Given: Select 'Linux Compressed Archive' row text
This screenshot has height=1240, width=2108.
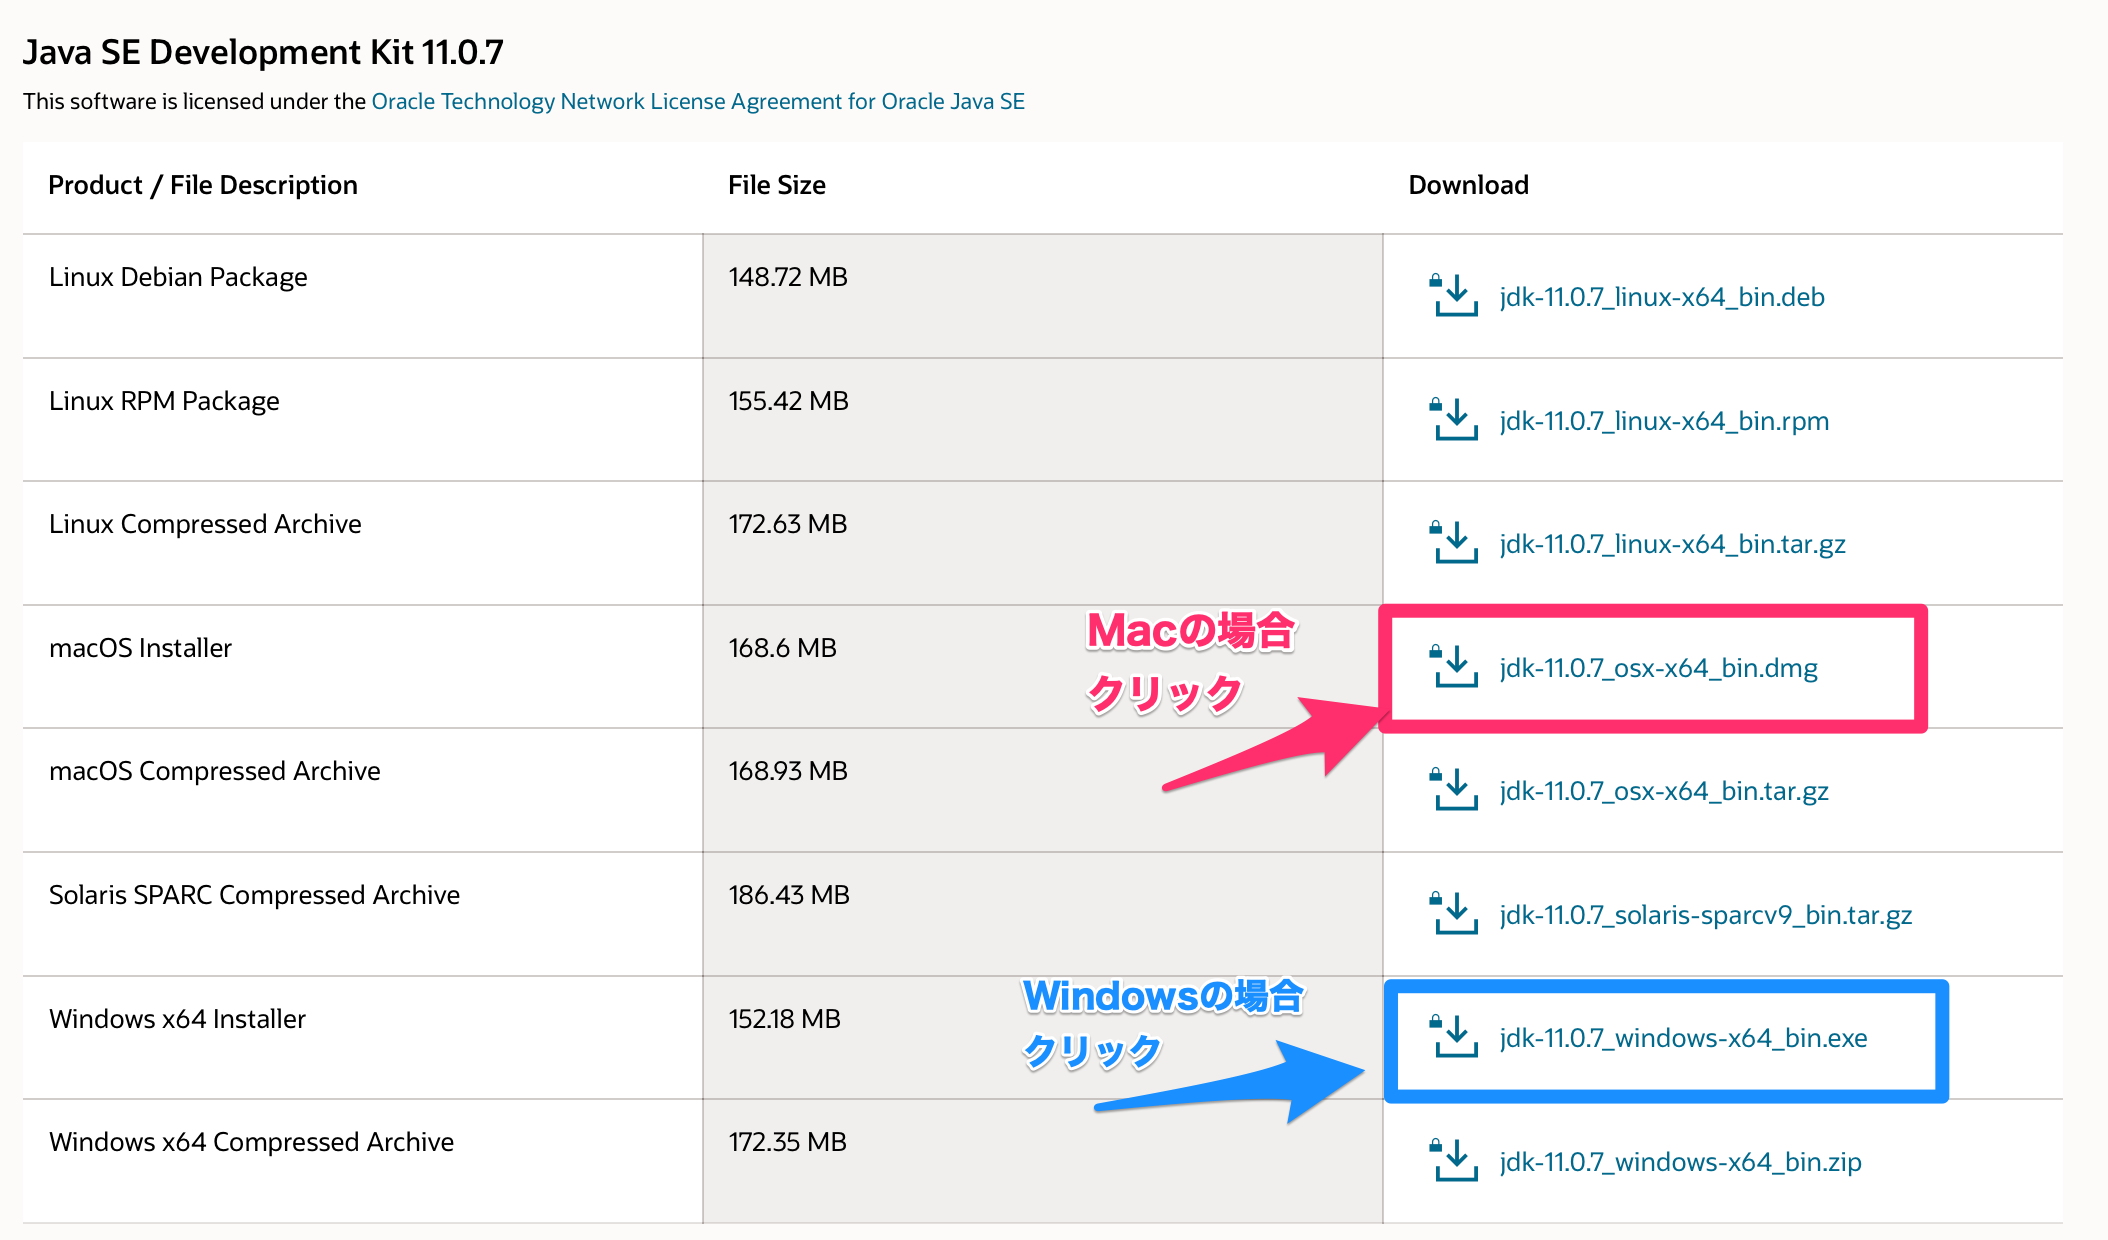Looking at the screenshot, I should tap(205, 524).
